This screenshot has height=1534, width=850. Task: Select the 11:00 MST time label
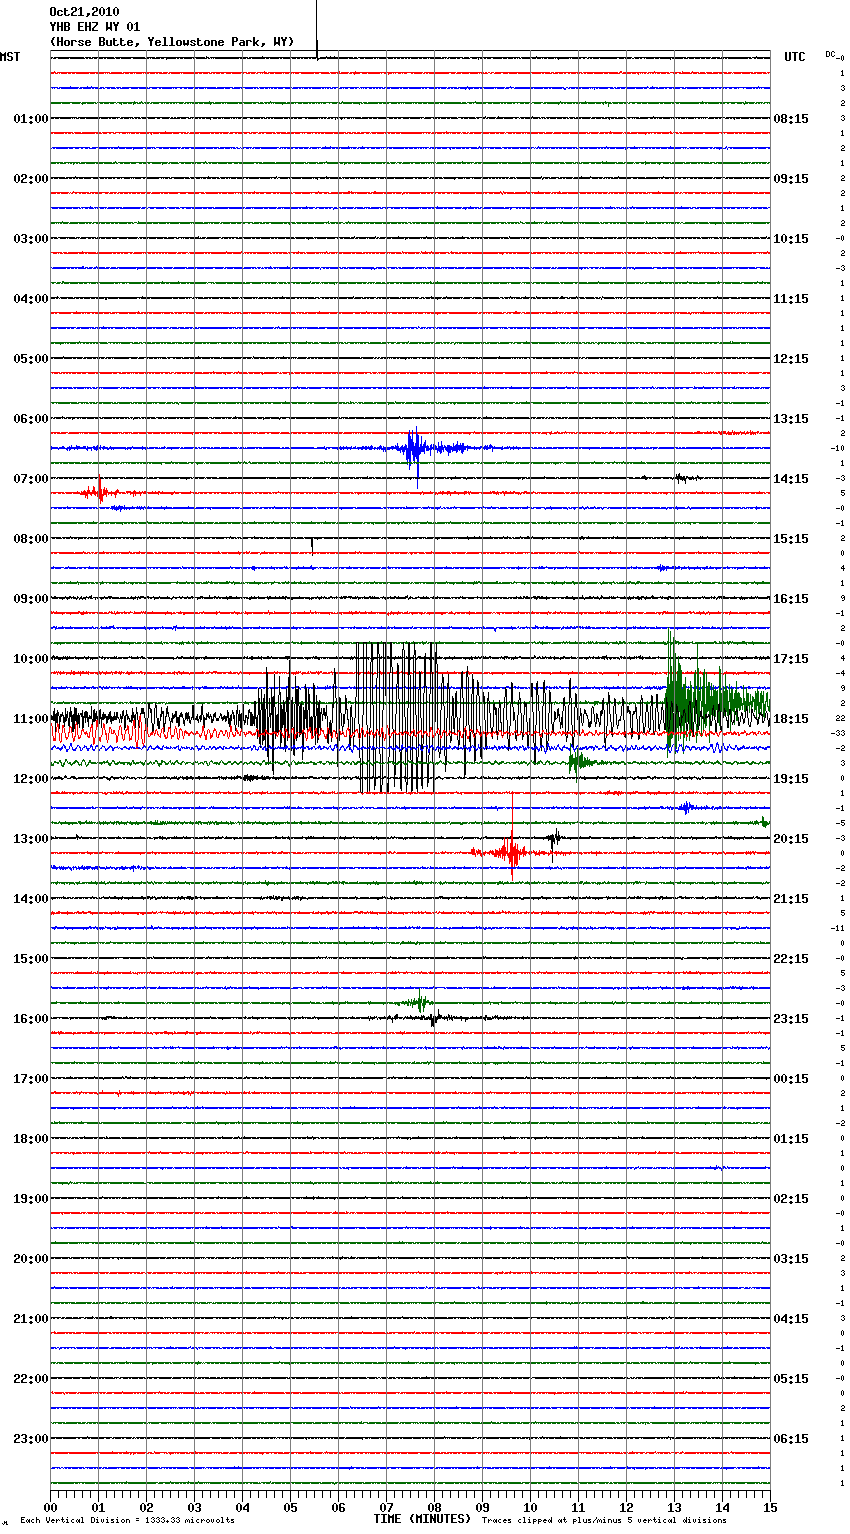[x=30, y=719]
